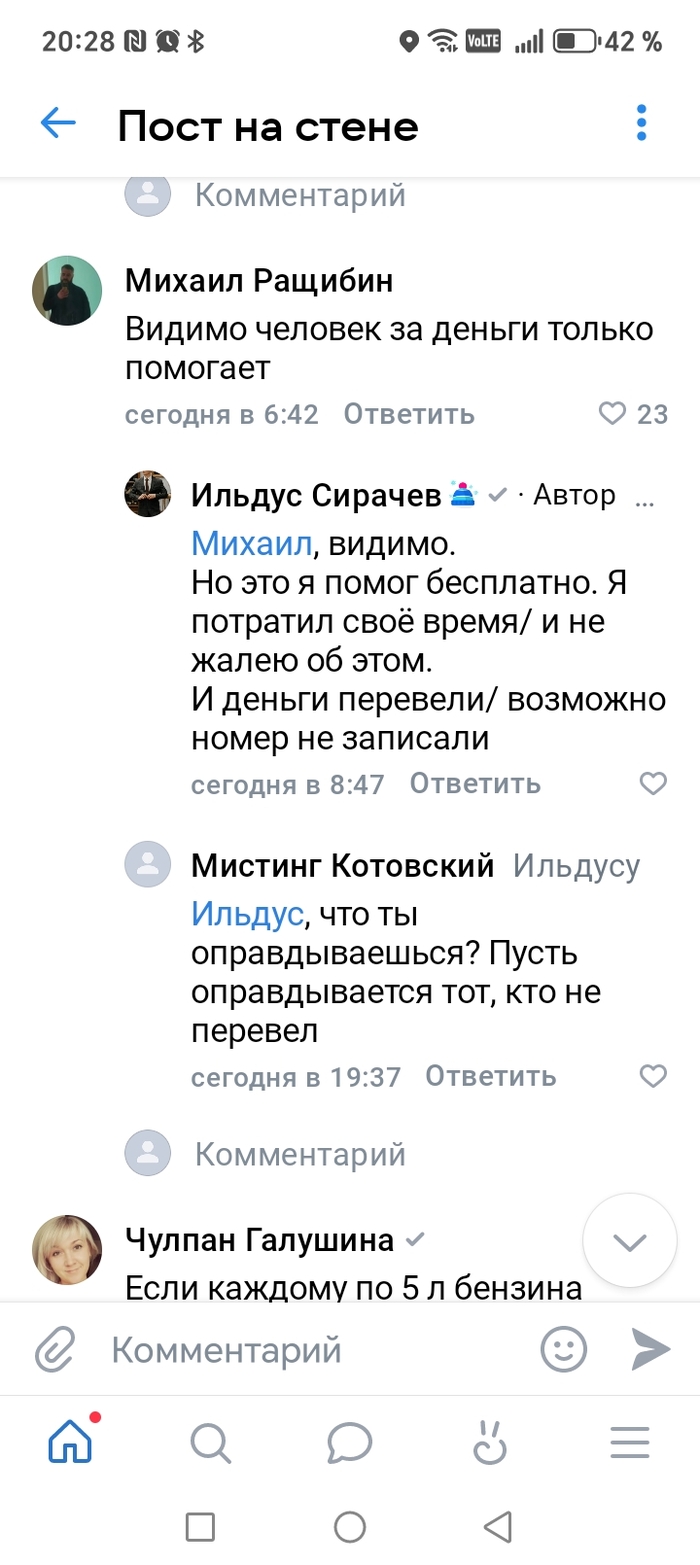Open the Clips tab icon
This screenshot has height=1565, width=700.
[x=490, y=1443]
